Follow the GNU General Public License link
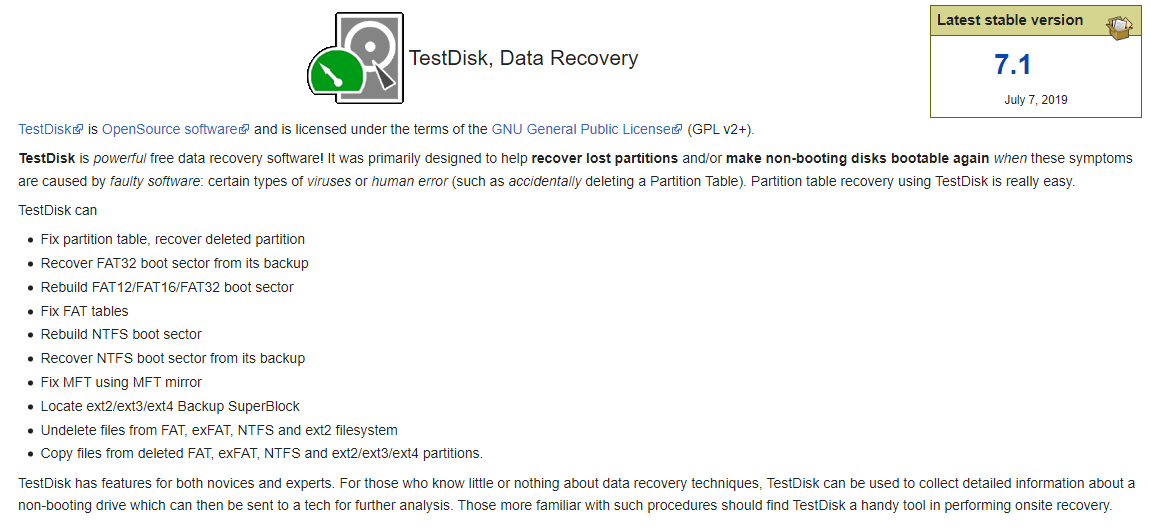This screenshot has width=1151, height=530. coord(580,129)
